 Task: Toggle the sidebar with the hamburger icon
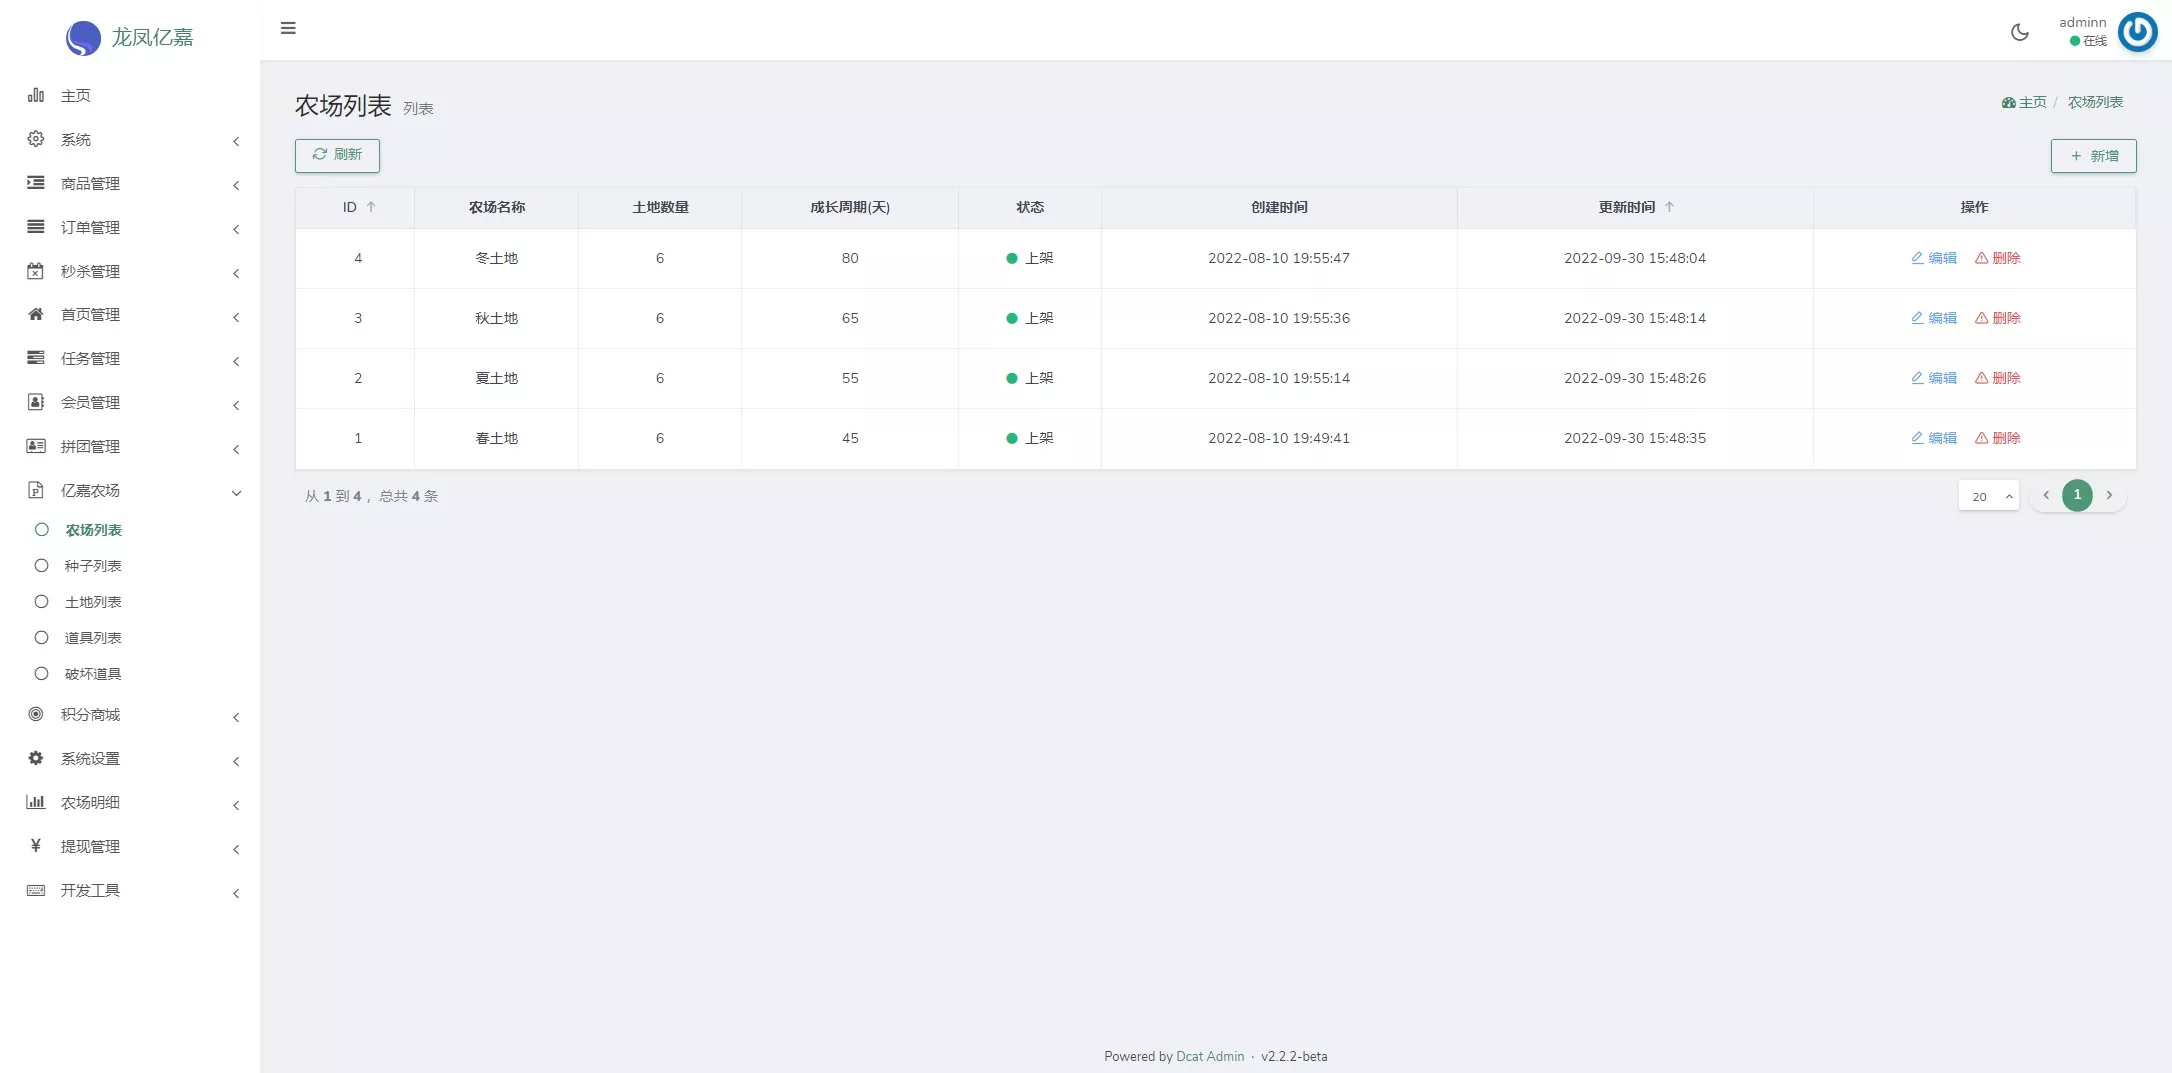[288, 28]
